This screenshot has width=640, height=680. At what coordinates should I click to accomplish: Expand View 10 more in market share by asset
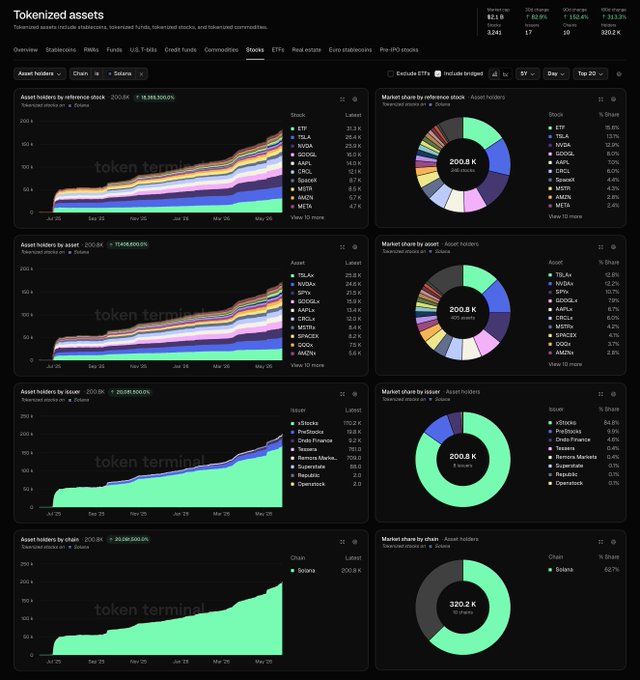(x=565, y=364)
